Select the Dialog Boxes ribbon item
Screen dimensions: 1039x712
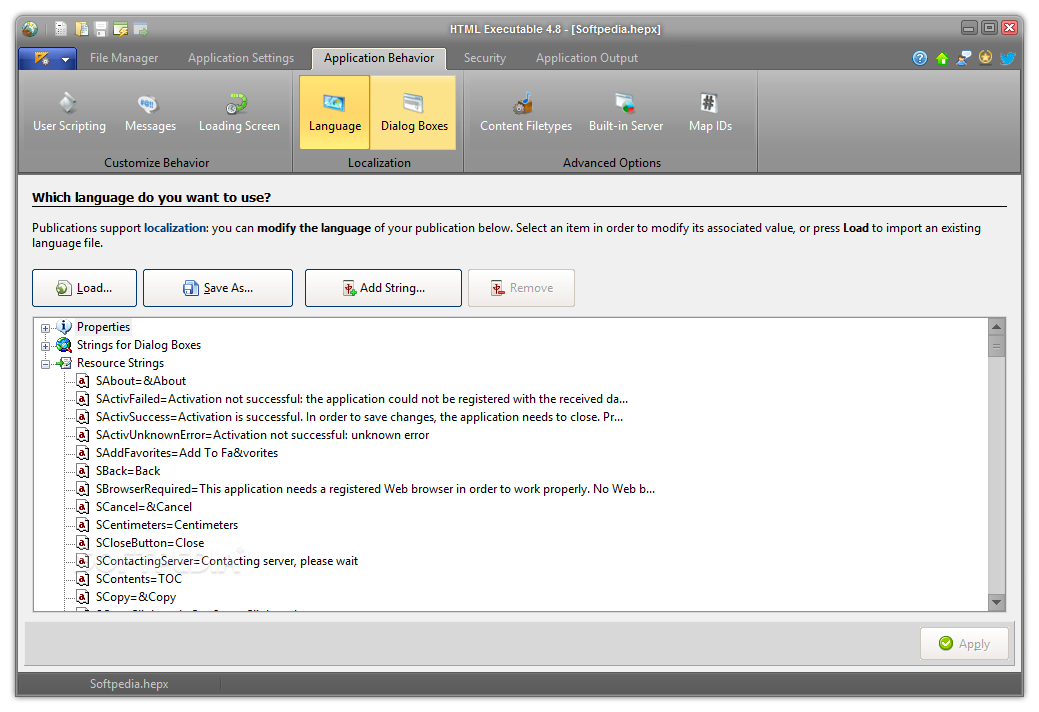(413, 113)
